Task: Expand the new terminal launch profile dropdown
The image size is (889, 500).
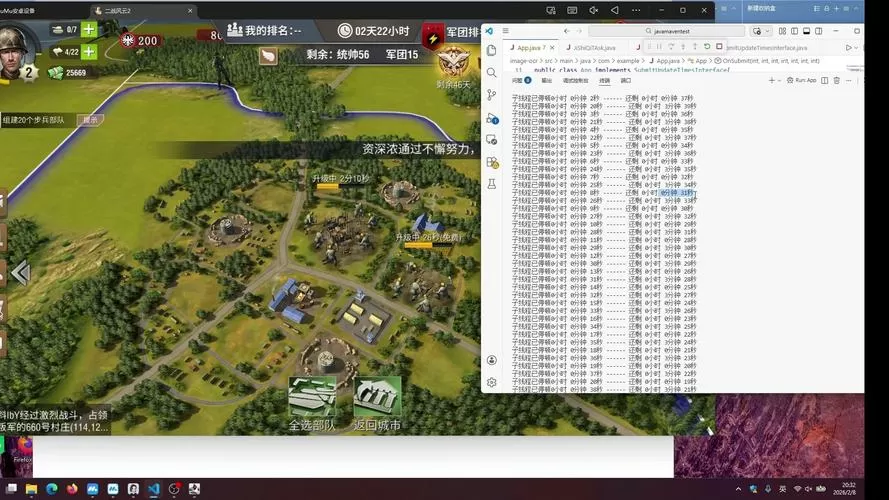Action: [778, 80]
